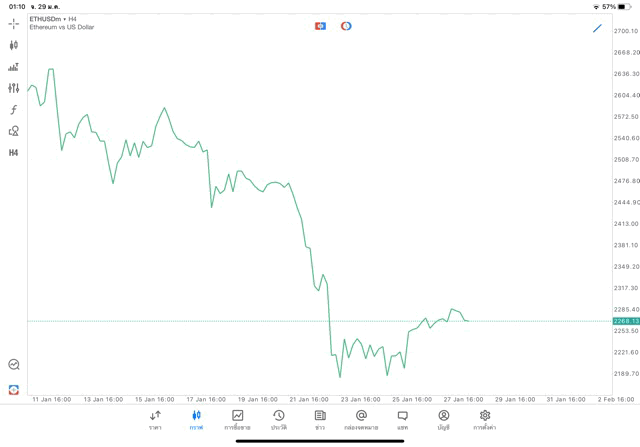Viewport: 640px width, 447px height.
Task: Switch to the ราคา (quotes) tab
Action: click(x=155, y=420)
